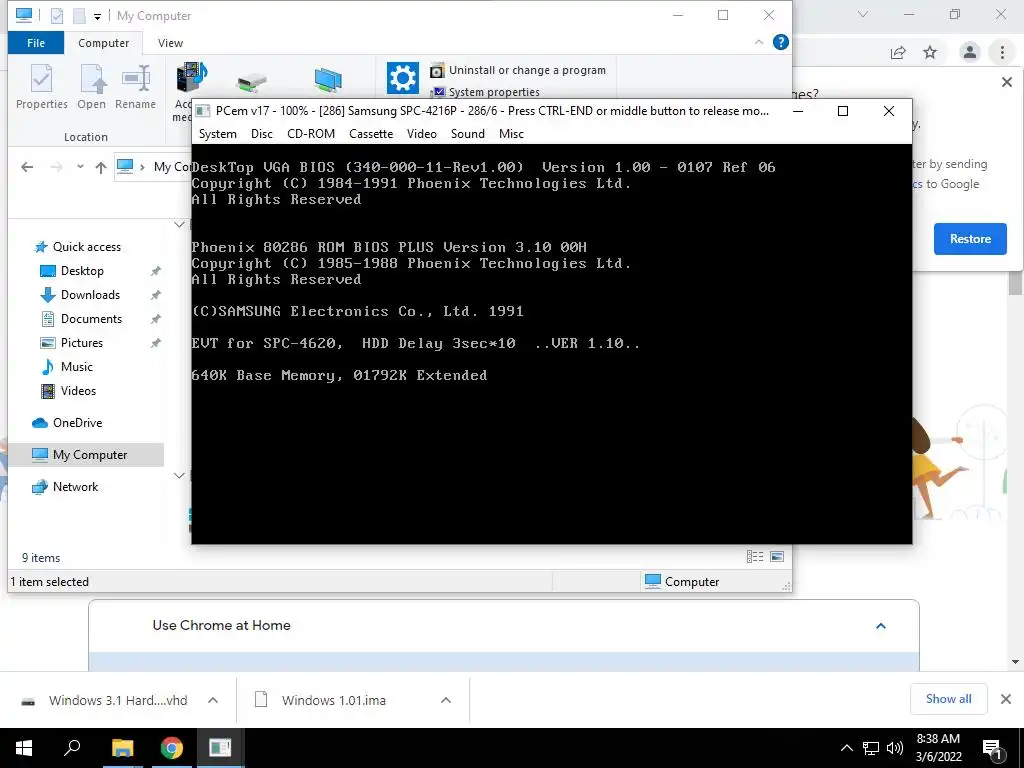Show hidden system tray icons
The height and width of the screenshot is (768, 1024).
pyautogui.click(x=846, y=748)
